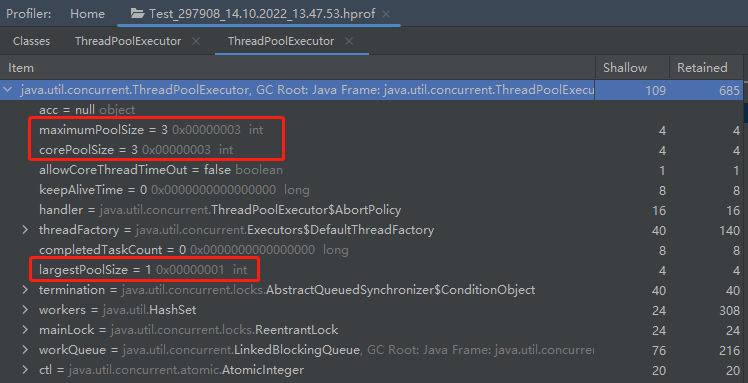Viewport: 748px width, 383px height.
Task: Expand the ctl AtomicInteger node
Action: (x=25, y=370)
